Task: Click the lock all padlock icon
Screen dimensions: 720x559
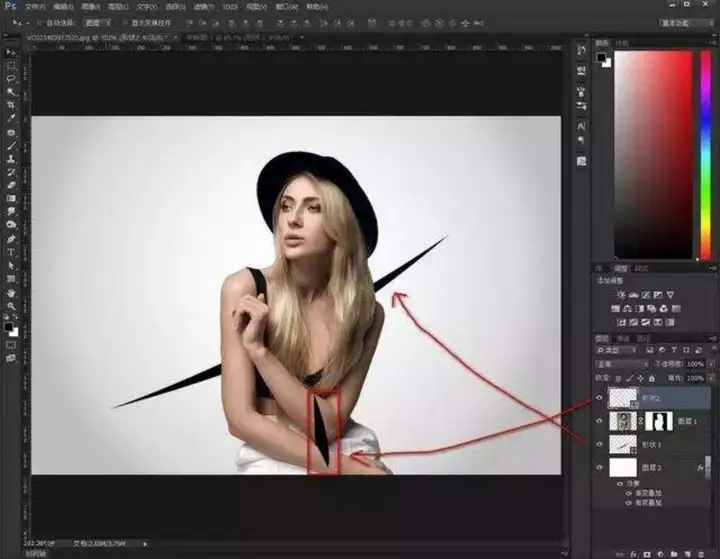Action: [652, 378]
